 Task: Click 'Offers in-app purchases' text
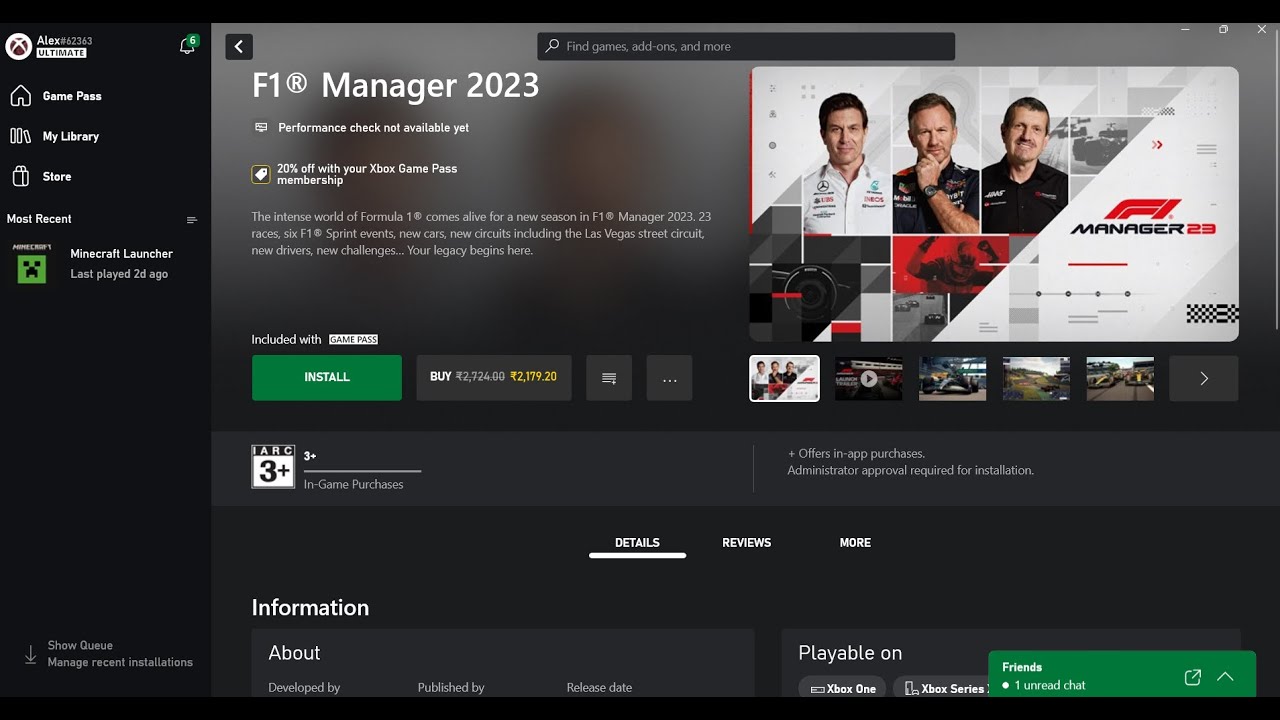click(857, 454)
